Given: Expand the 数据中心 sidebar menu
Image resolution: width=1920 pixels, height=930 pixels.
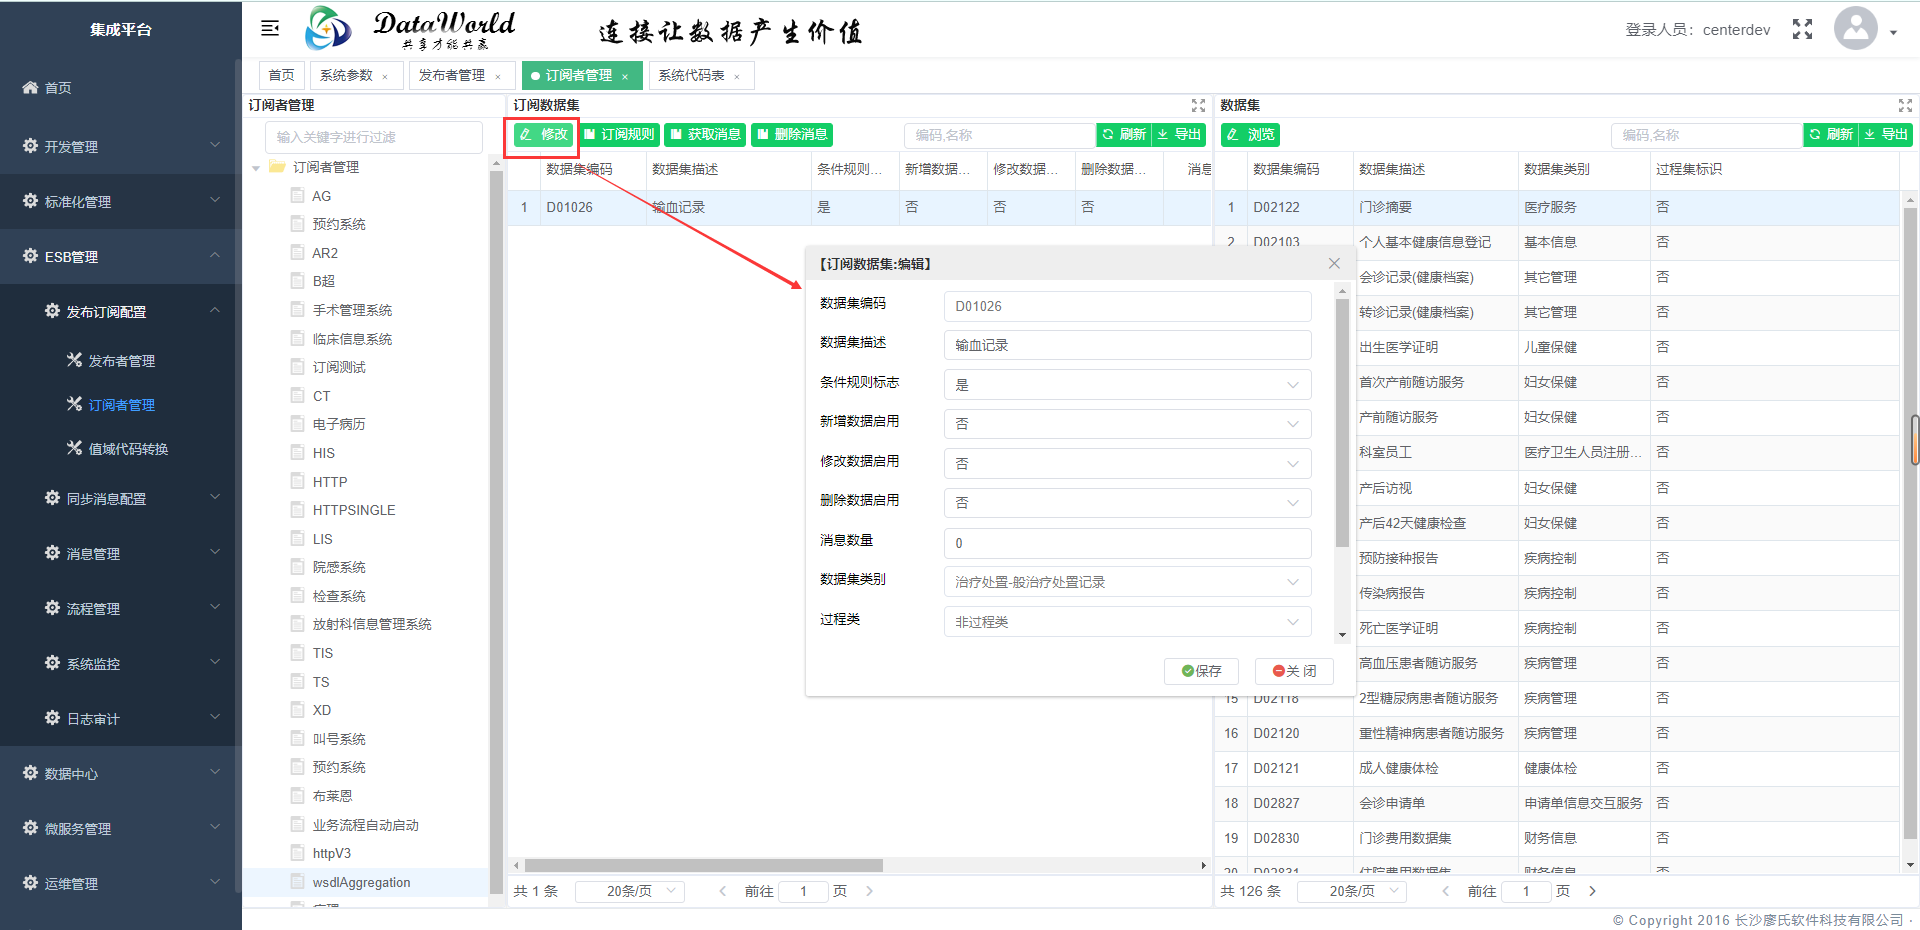Looking at the screenshot, I should pos(120,773).
